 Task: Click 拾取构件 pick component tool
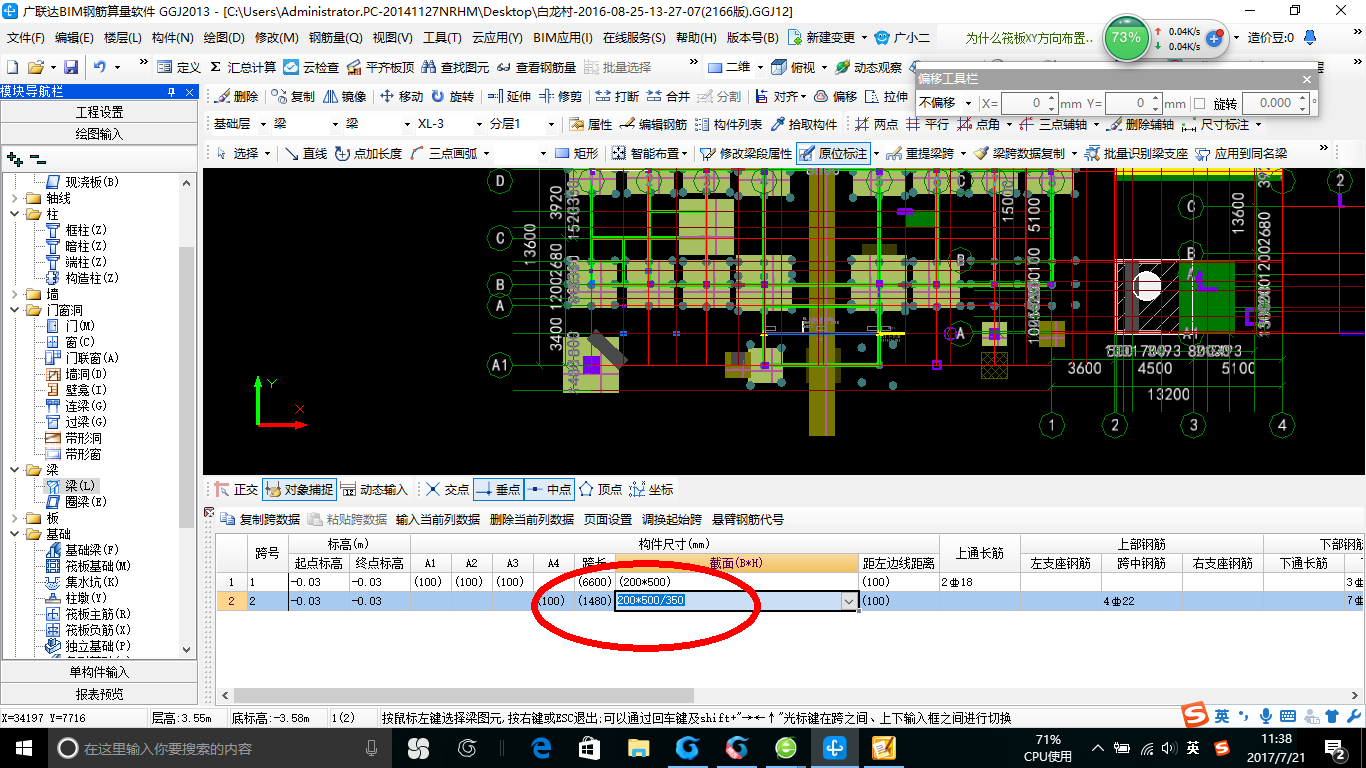803,125
